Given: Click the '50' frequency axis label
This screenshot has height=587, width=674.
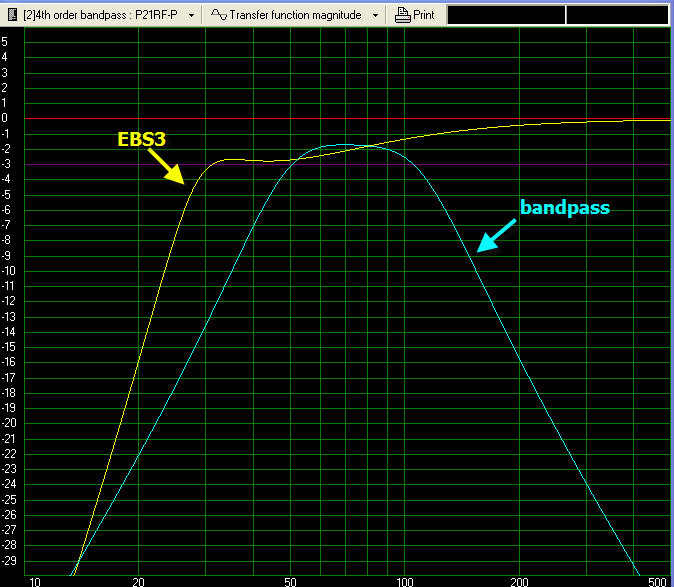Looking at the screenshot, I should click(291, 582).
